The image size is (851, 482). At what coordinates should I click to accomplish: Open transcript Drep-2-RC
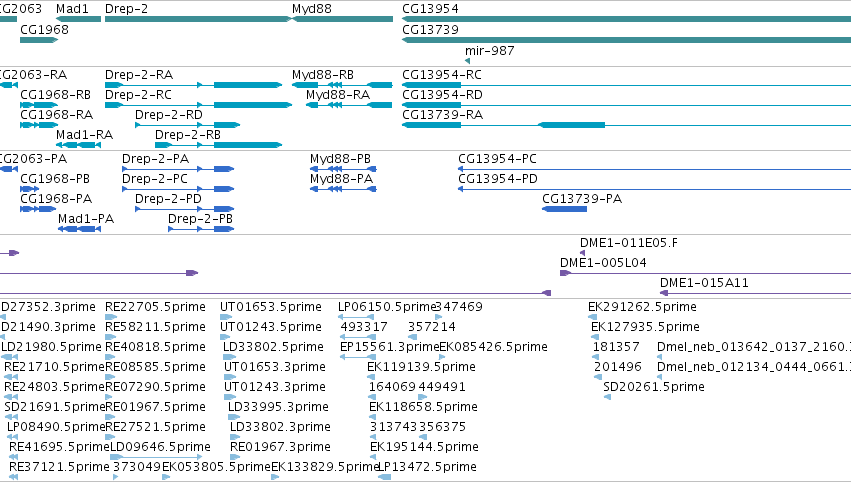(198, 105)
